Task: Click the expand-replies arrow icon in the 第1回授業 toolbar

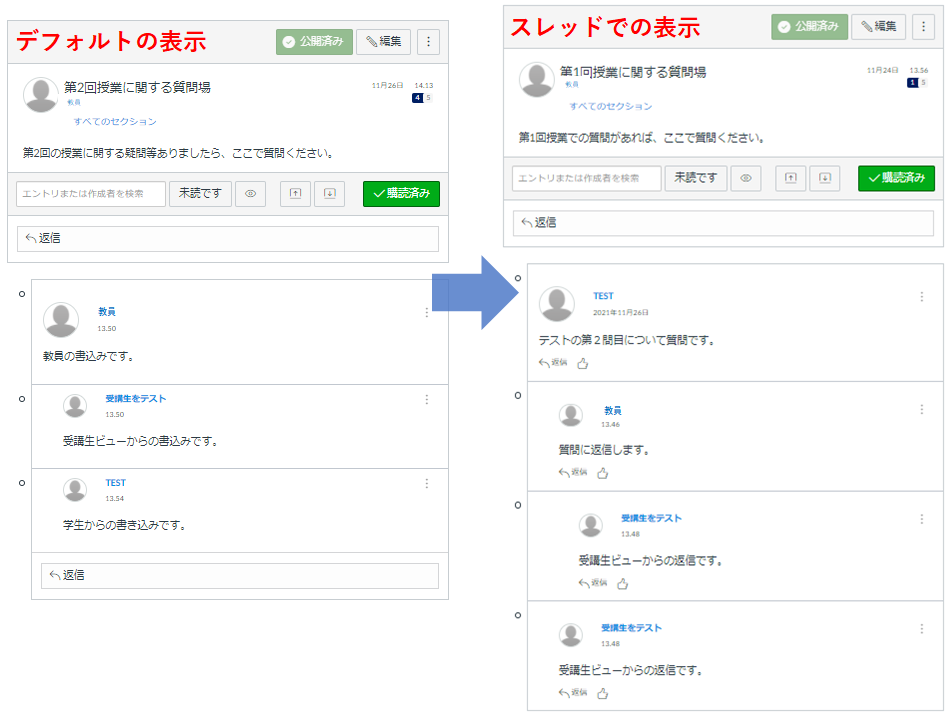Action: 825,178
